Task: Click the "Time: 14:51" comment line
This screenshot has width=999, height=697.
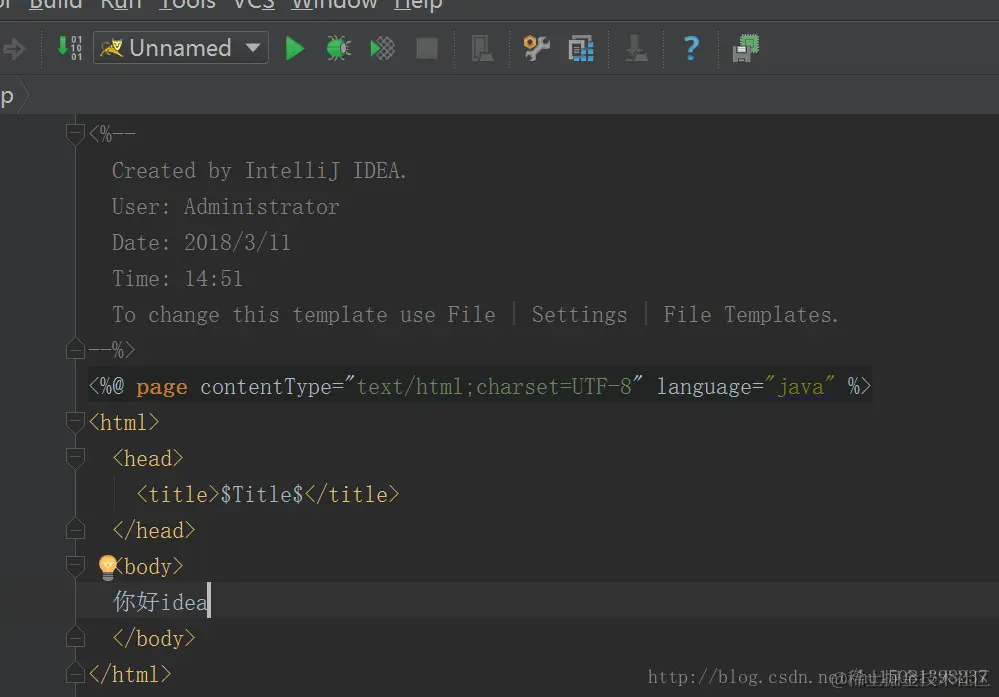Action: click(x=177, y=278)
